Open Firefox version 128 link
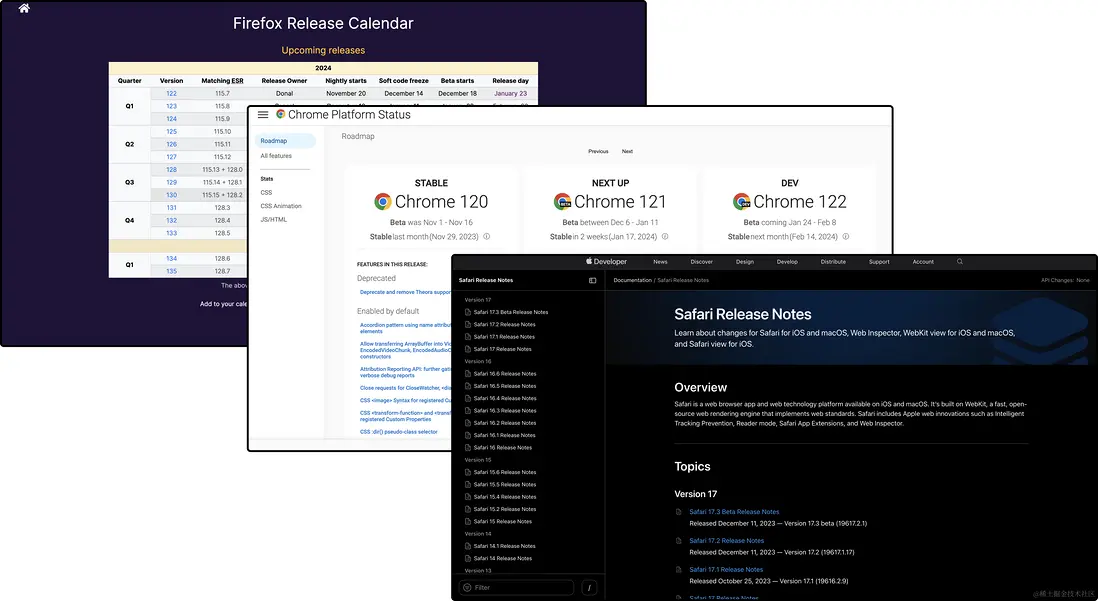 172,170
